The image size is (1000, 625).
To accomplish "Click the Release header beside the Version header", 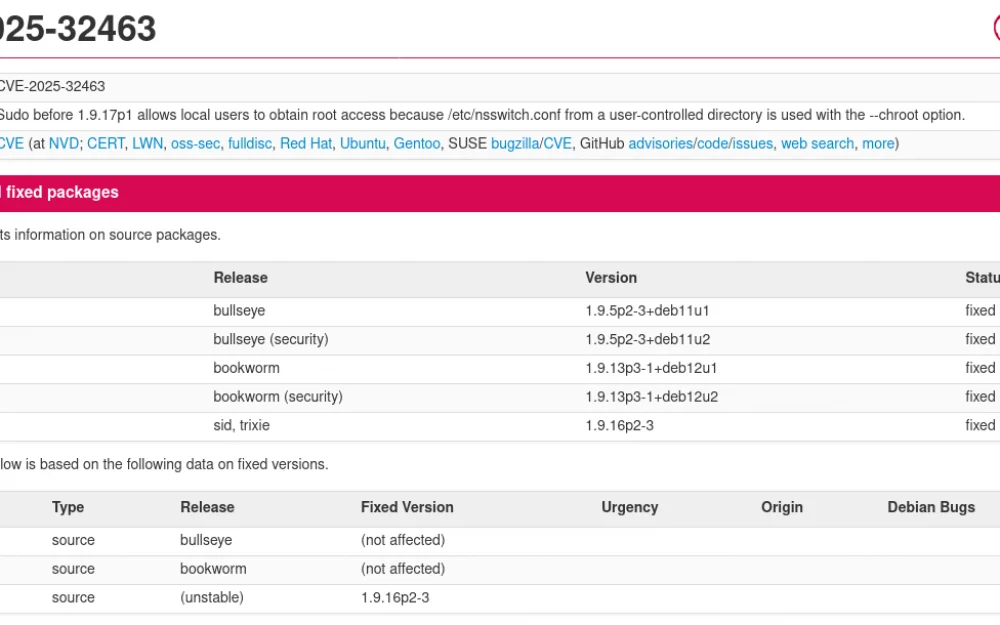I will (240, 278).
